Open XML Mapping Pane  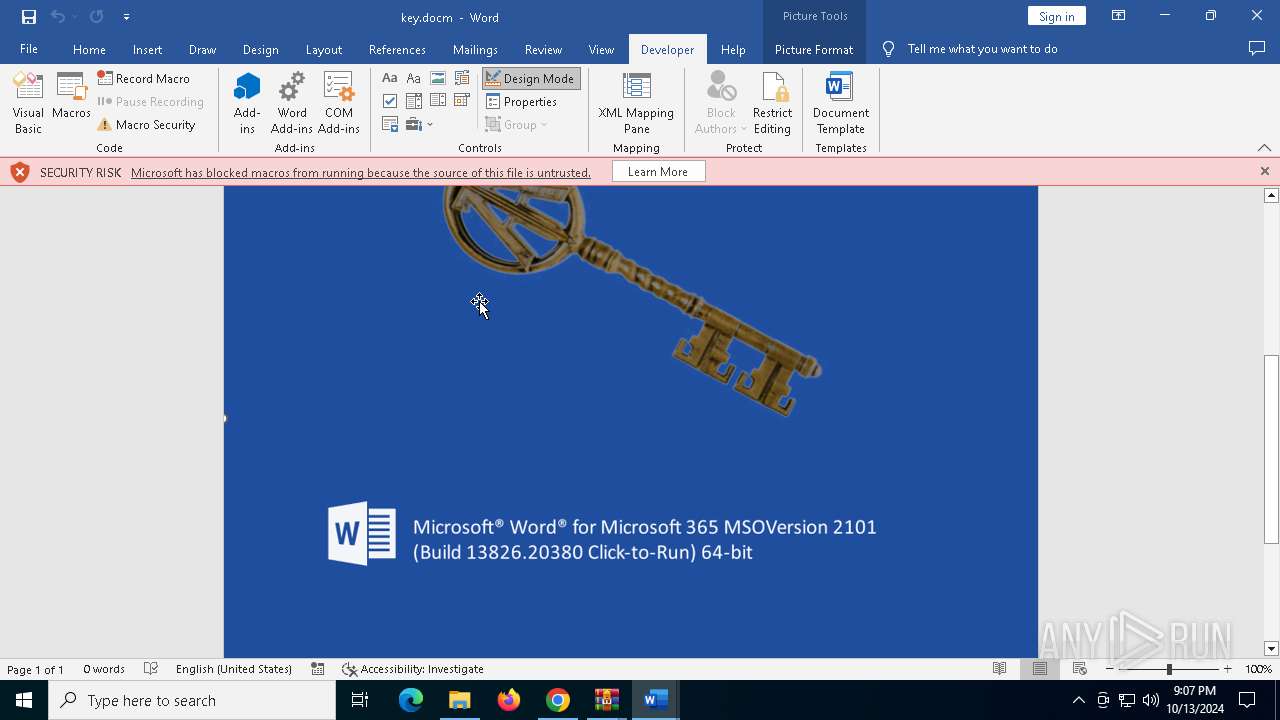point(636,103)
